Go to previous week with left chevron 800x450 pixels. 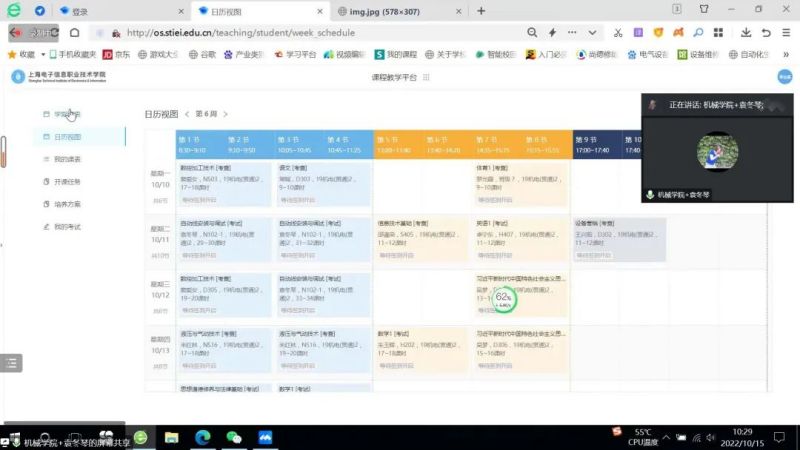(188, 115)
